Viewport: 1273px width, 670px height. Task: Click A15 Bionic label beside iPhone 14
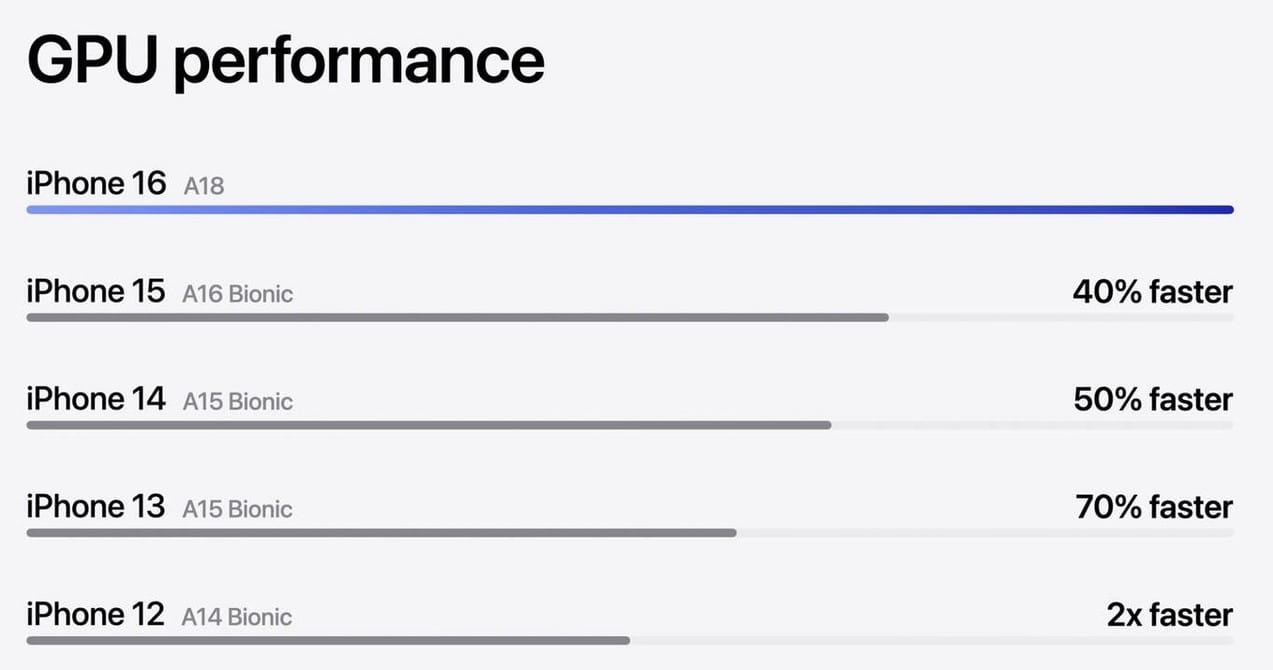pos(238,402)
